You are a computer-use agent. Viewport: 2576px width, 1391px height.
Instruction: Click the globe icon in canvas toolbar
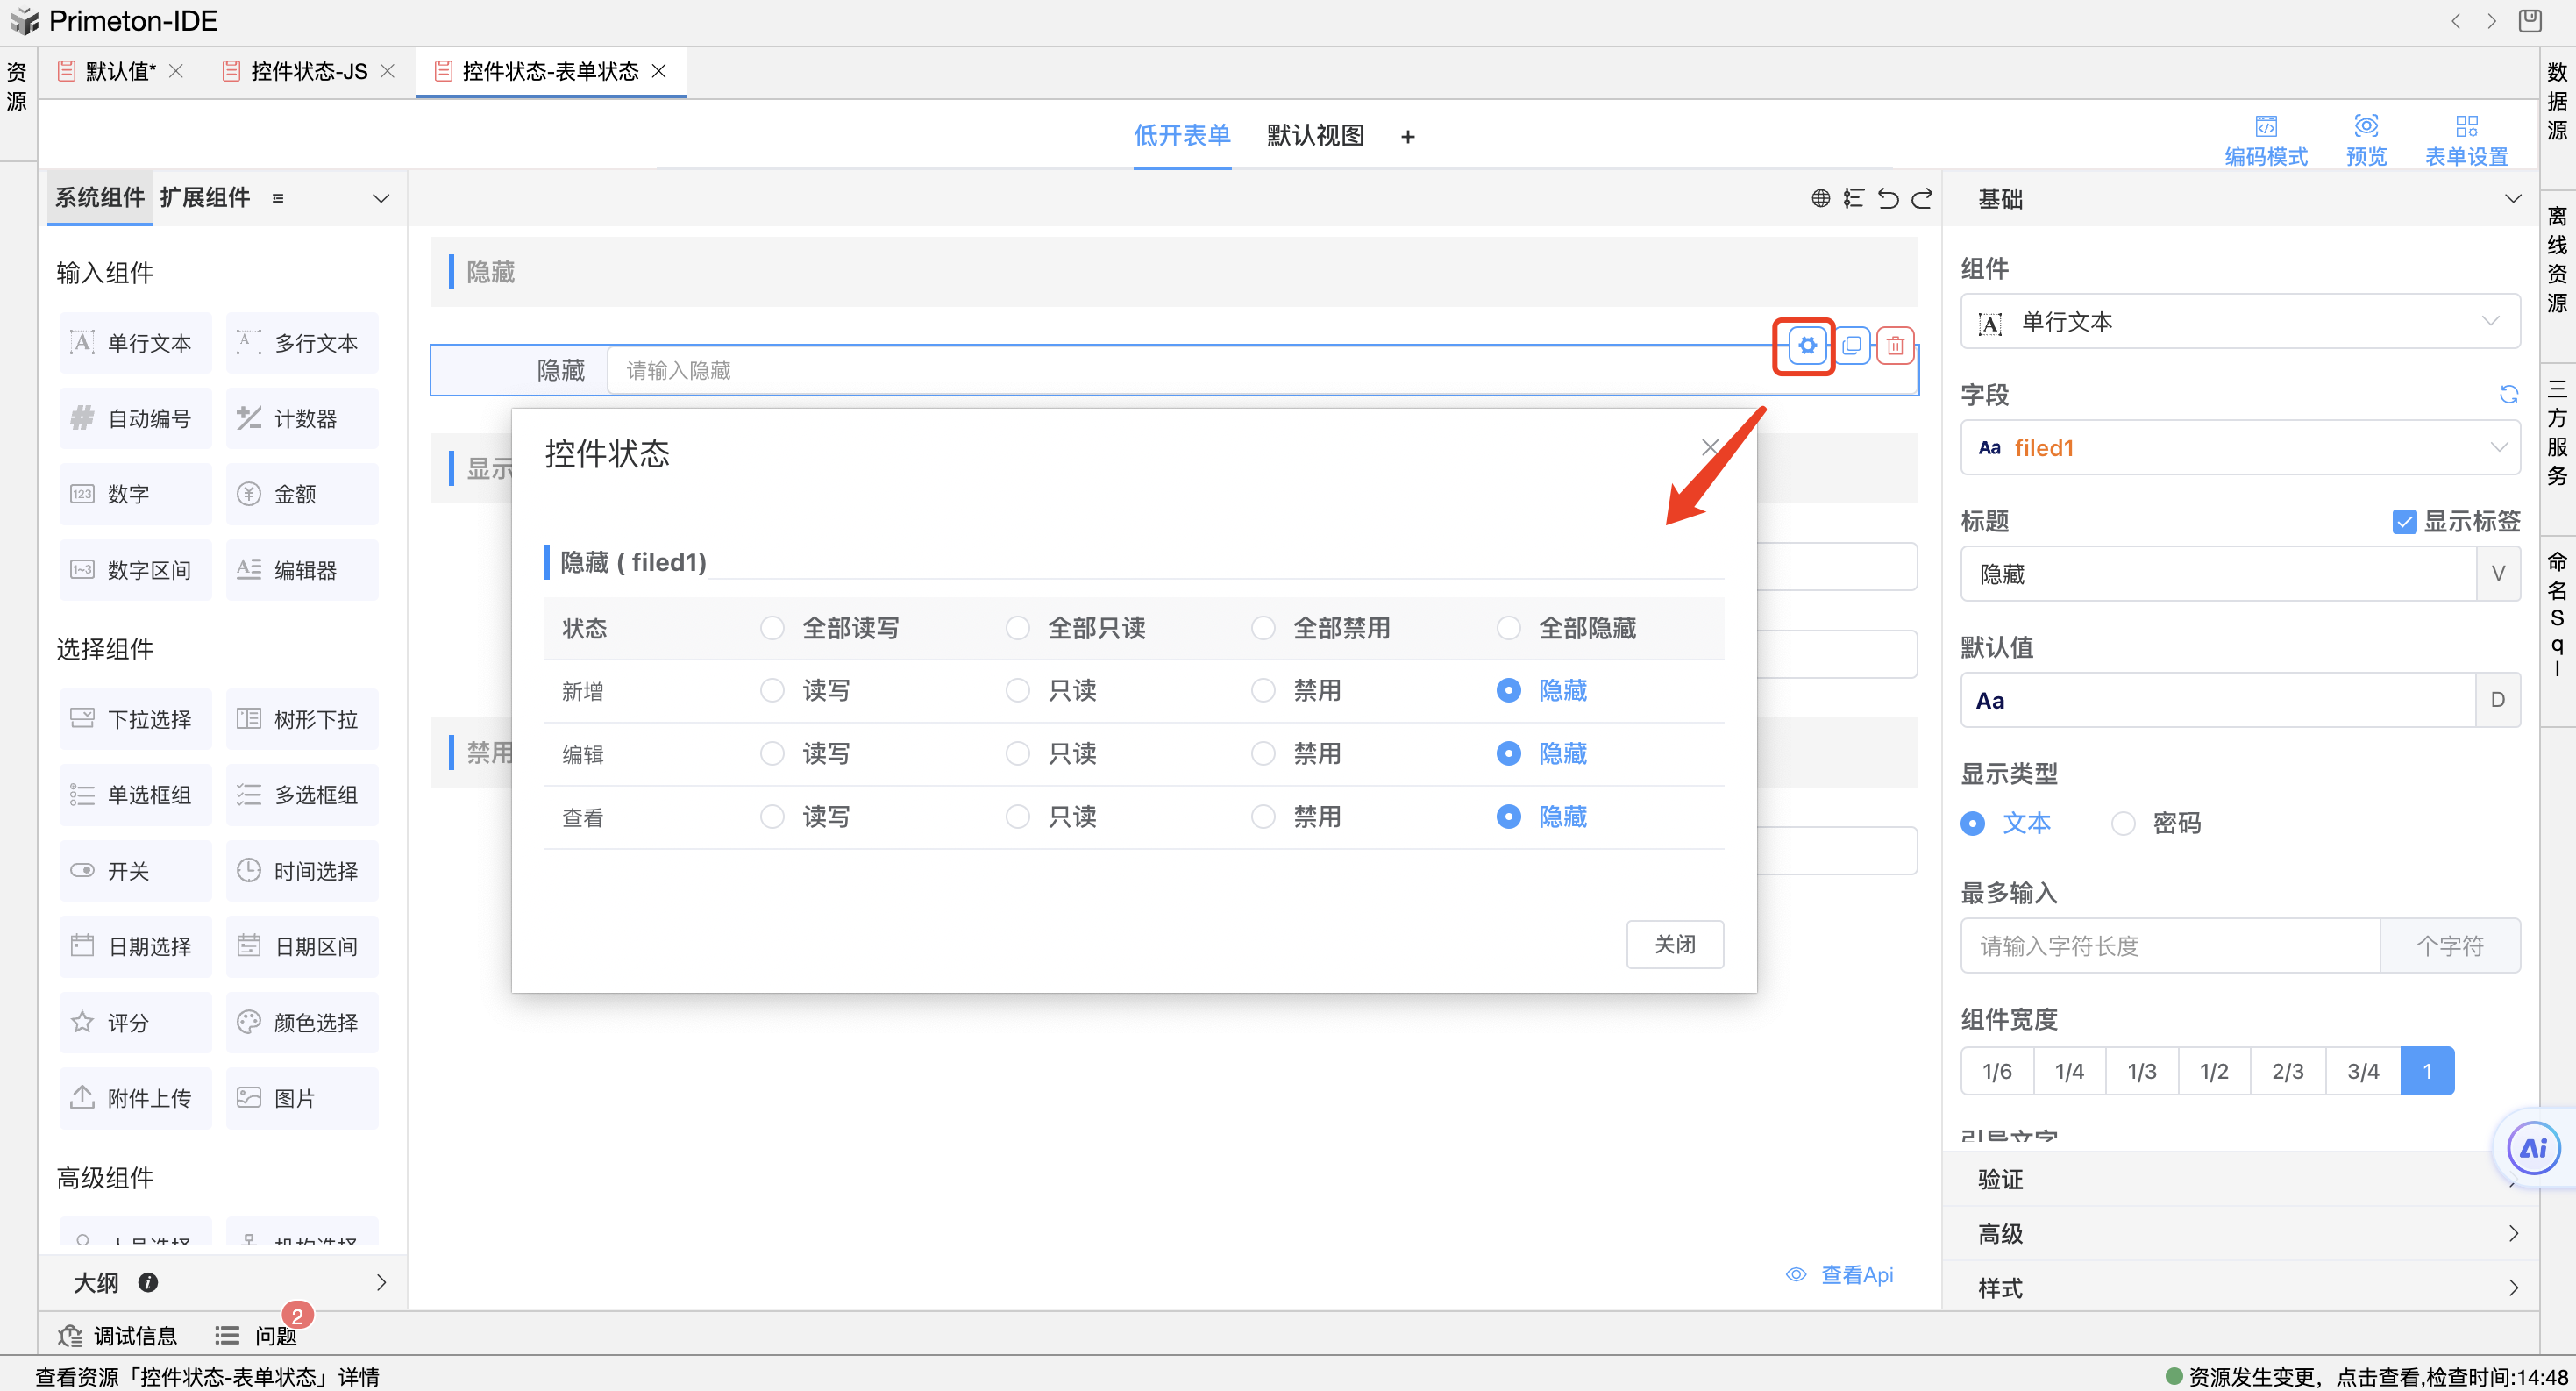point(1820,198)
